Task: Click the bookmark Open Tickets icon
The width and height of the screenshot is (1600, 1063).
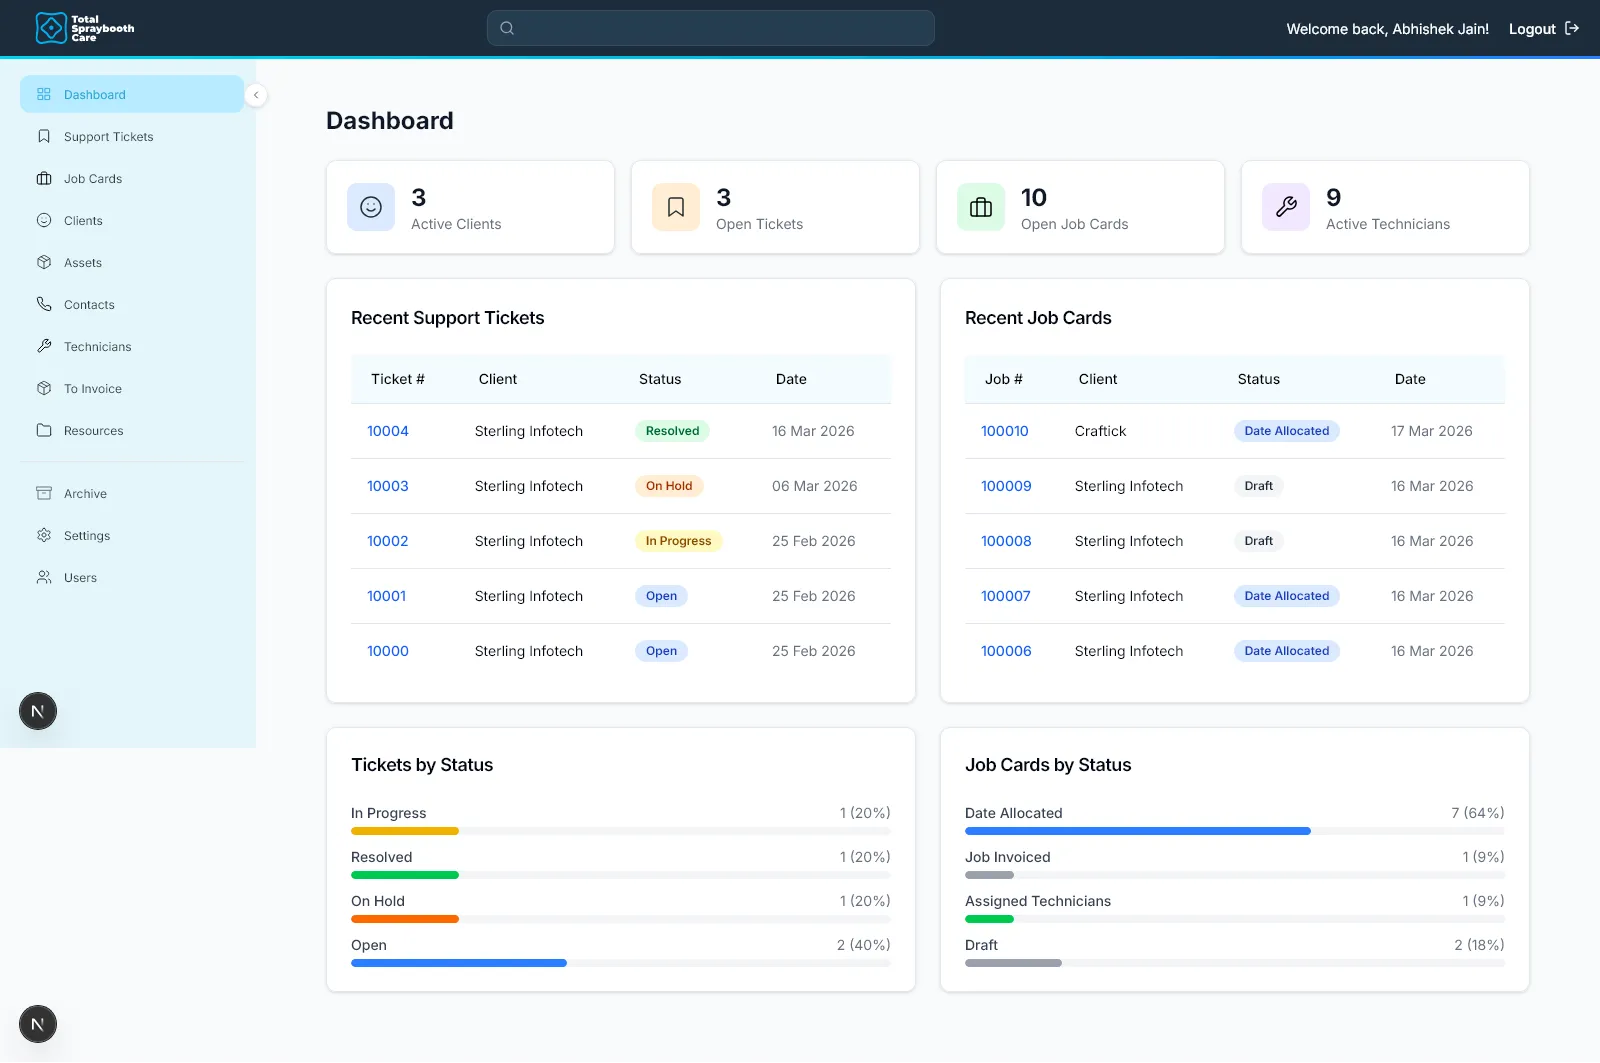Action: 676,207
